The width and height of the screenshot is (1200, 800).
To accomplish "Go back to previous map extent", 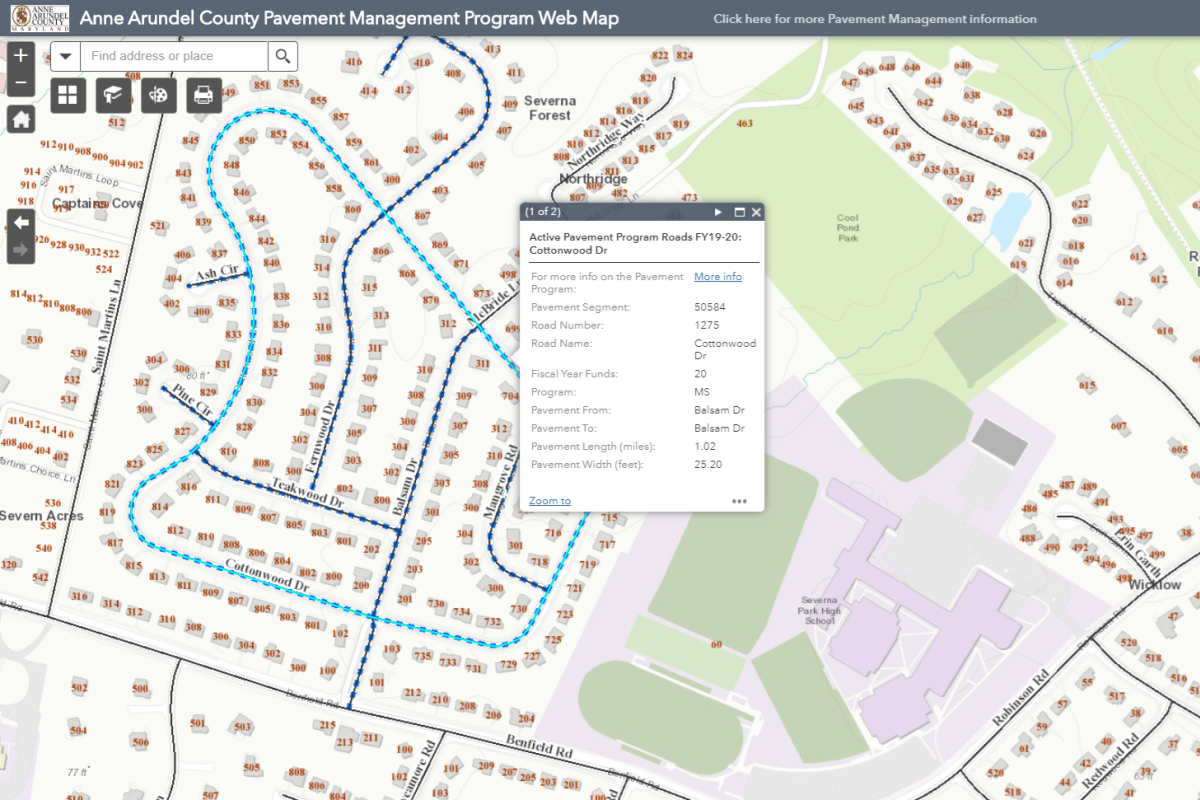I will tap(20, 224).
